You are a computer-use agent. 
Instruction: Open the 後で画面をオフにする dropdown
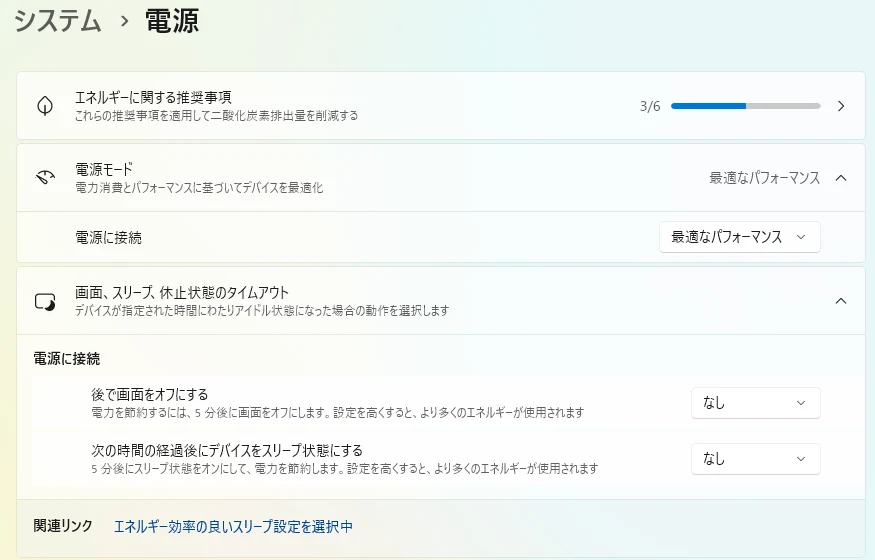(x=756, y=403)
